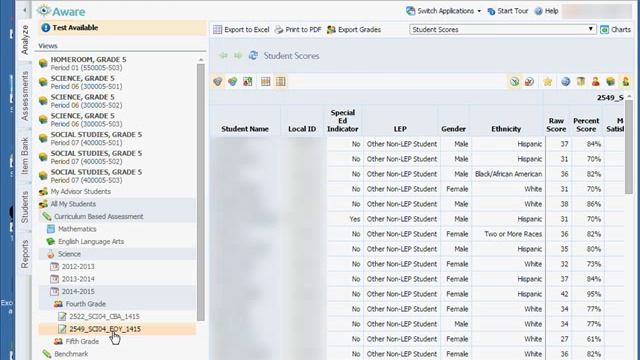The image size is (640, 360).
Task: Open the Benchmark node
Action: click(71, 354)
